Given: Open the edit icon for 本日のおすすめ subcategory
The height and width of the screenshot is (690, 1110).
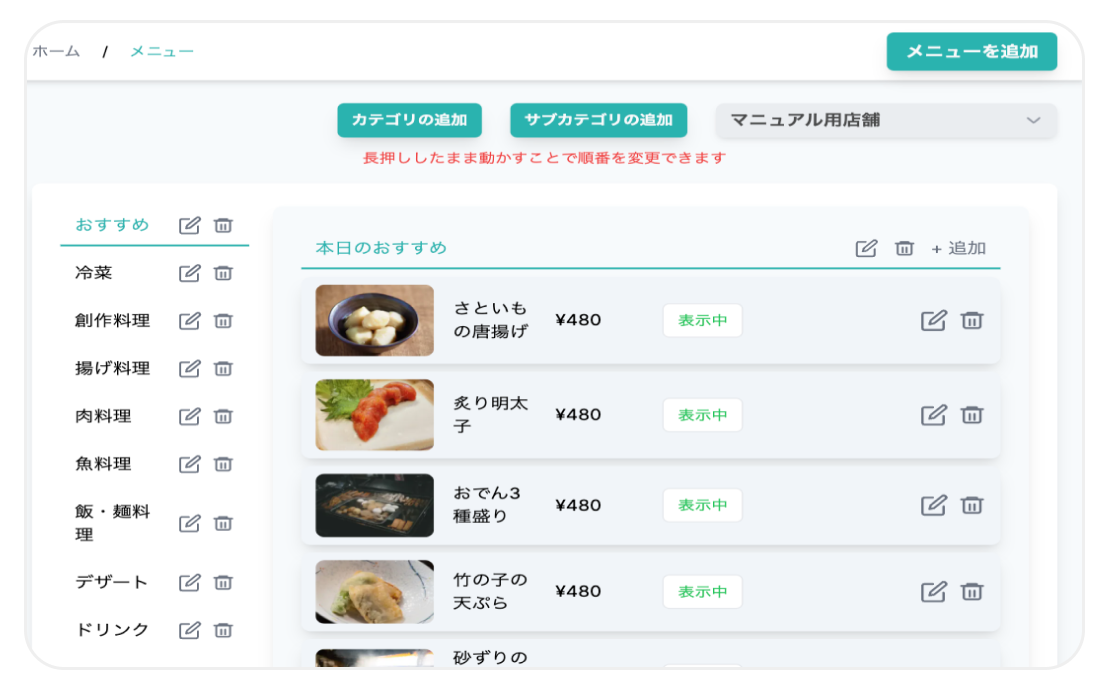Looking at the screenshot, I should 867,248.
